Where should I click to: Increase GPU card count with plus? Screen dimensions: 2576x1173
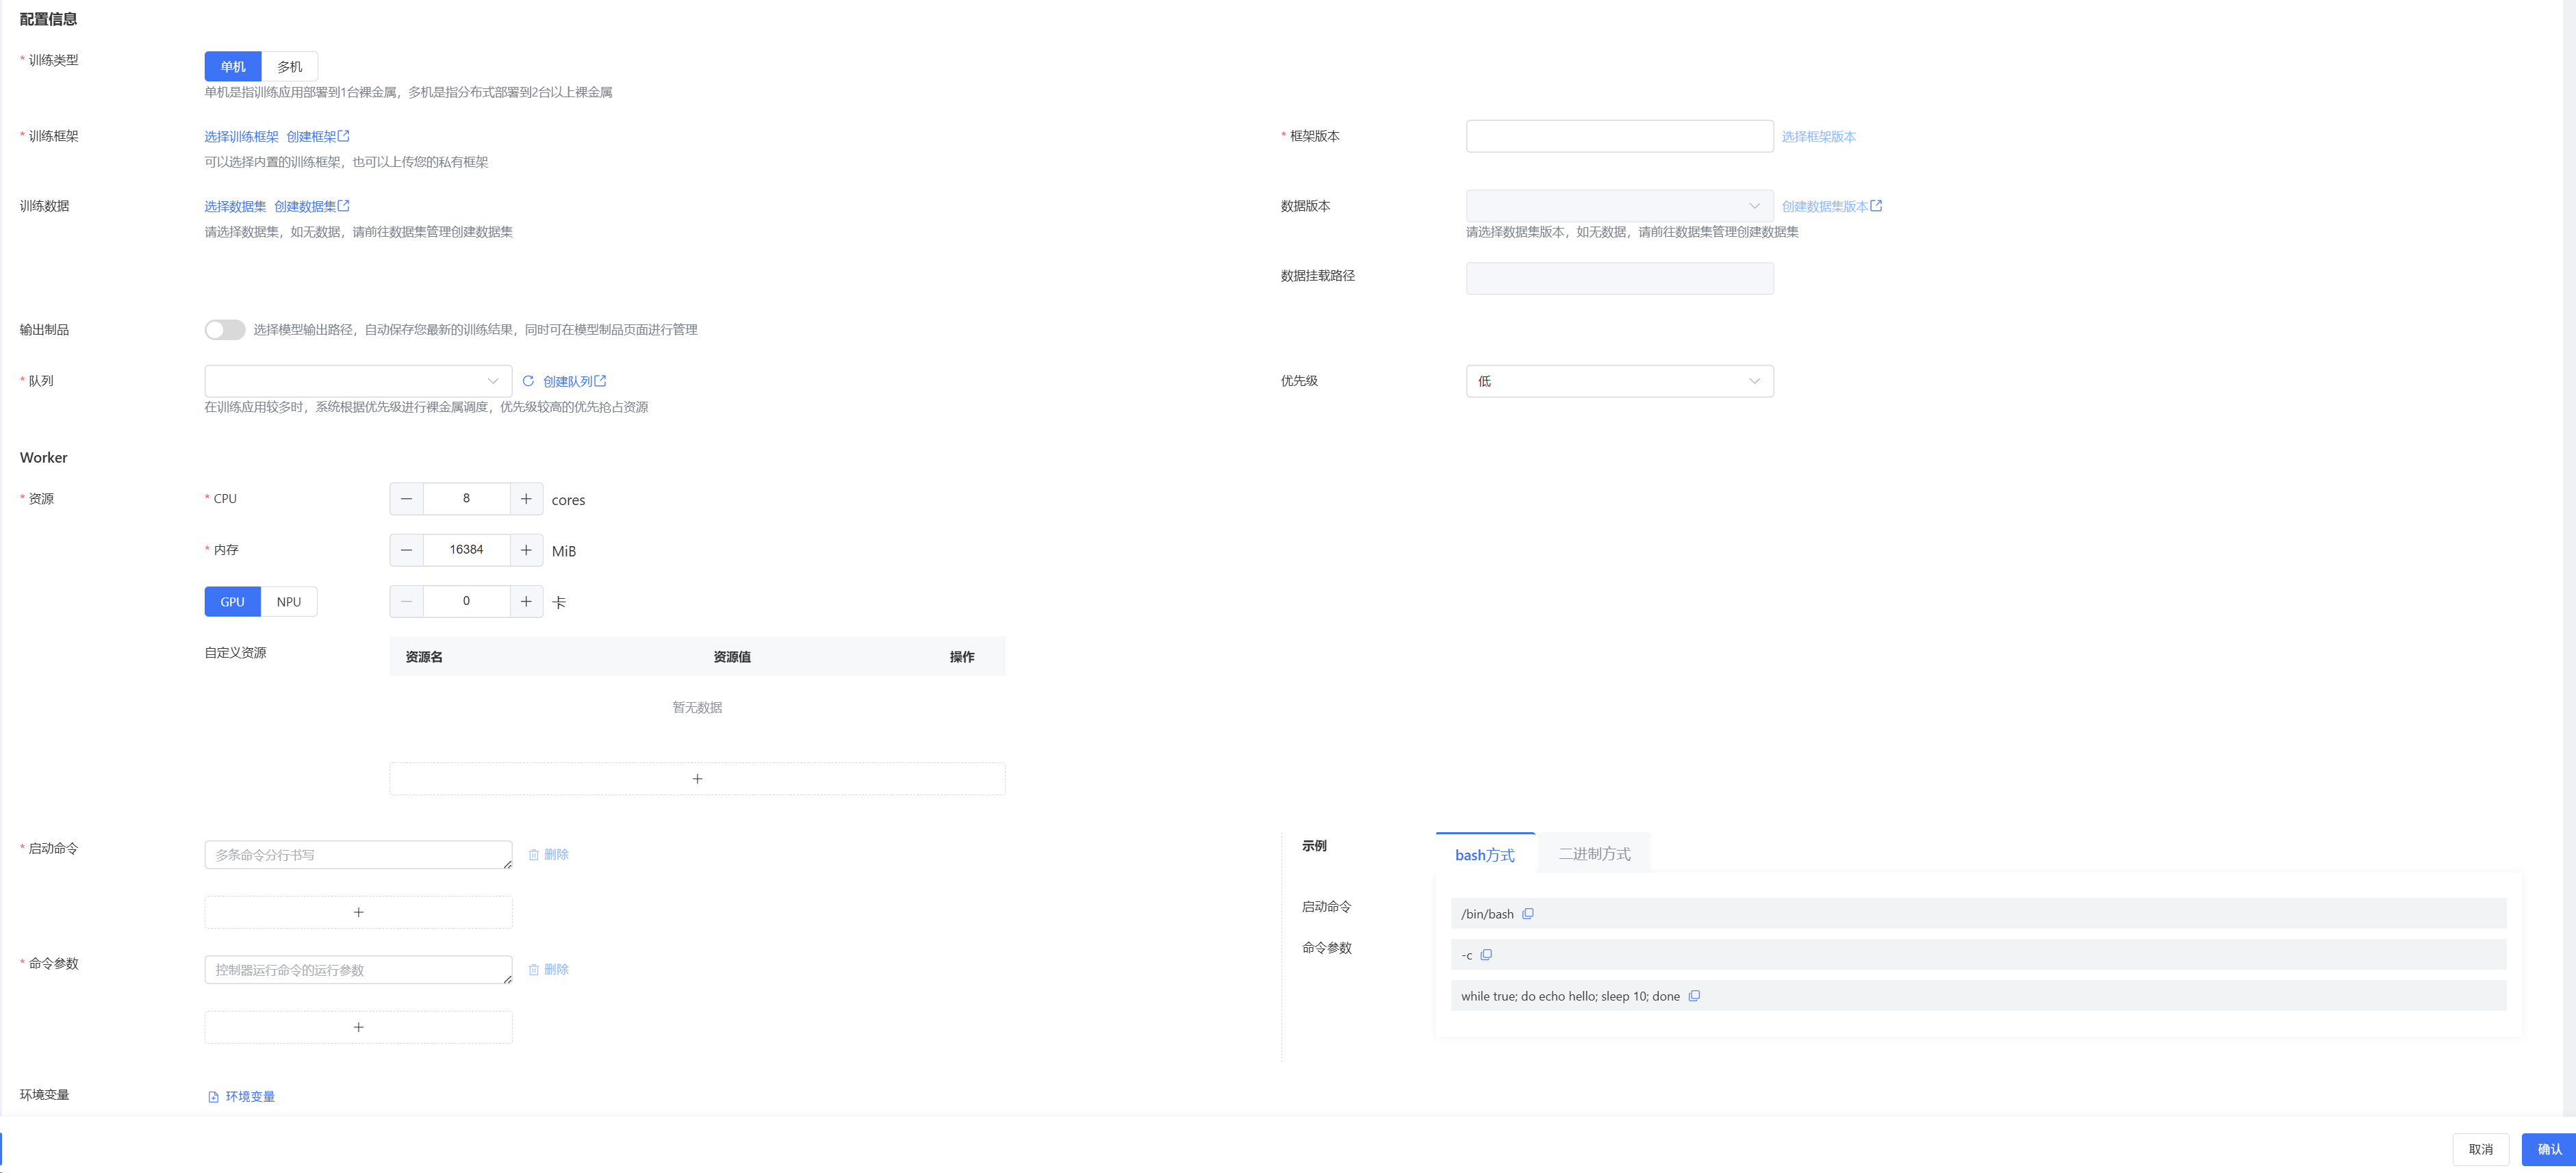coord(526,602)
